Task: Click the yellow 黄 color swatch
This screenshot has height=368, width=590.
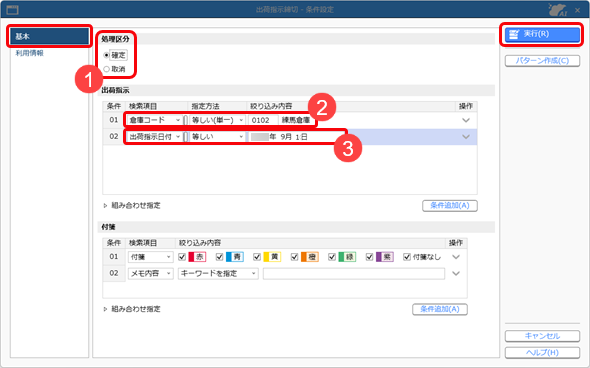Action: 272,257
